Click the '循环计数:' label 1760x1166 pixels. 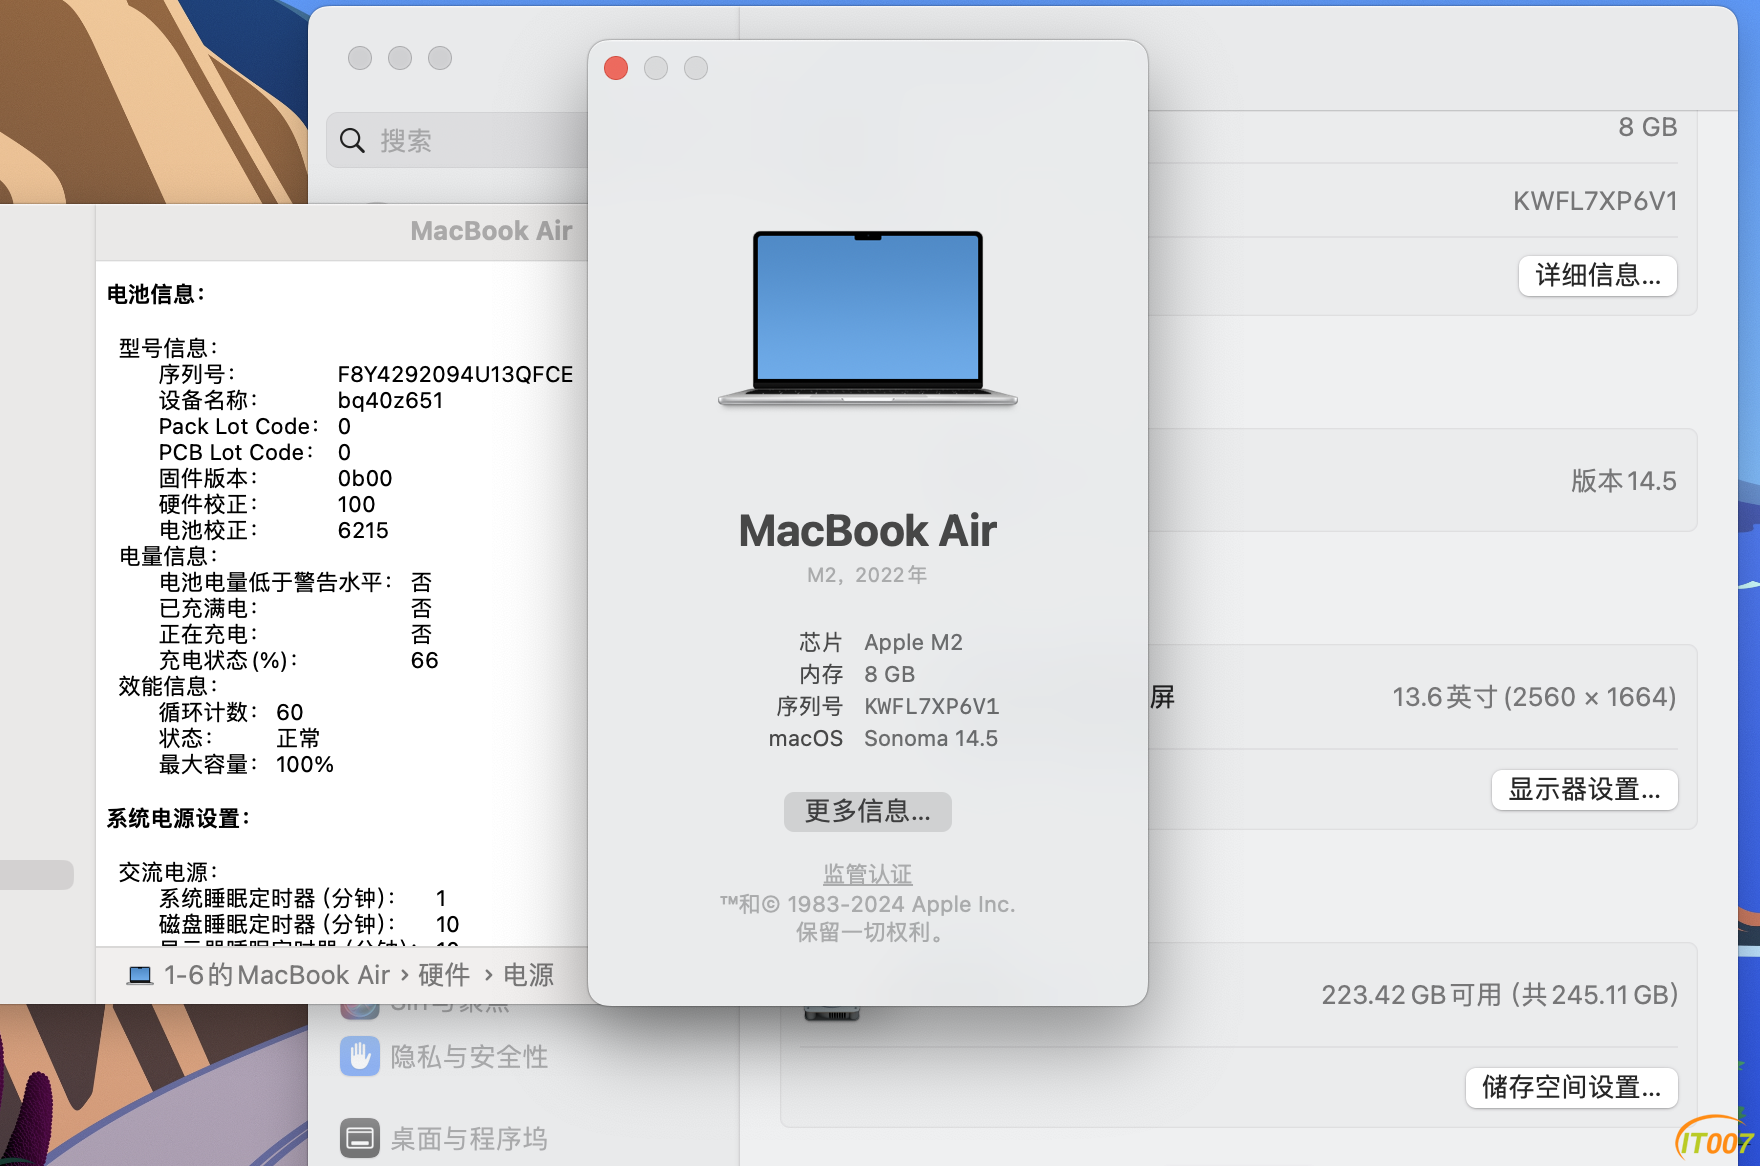tap(209, 712)
